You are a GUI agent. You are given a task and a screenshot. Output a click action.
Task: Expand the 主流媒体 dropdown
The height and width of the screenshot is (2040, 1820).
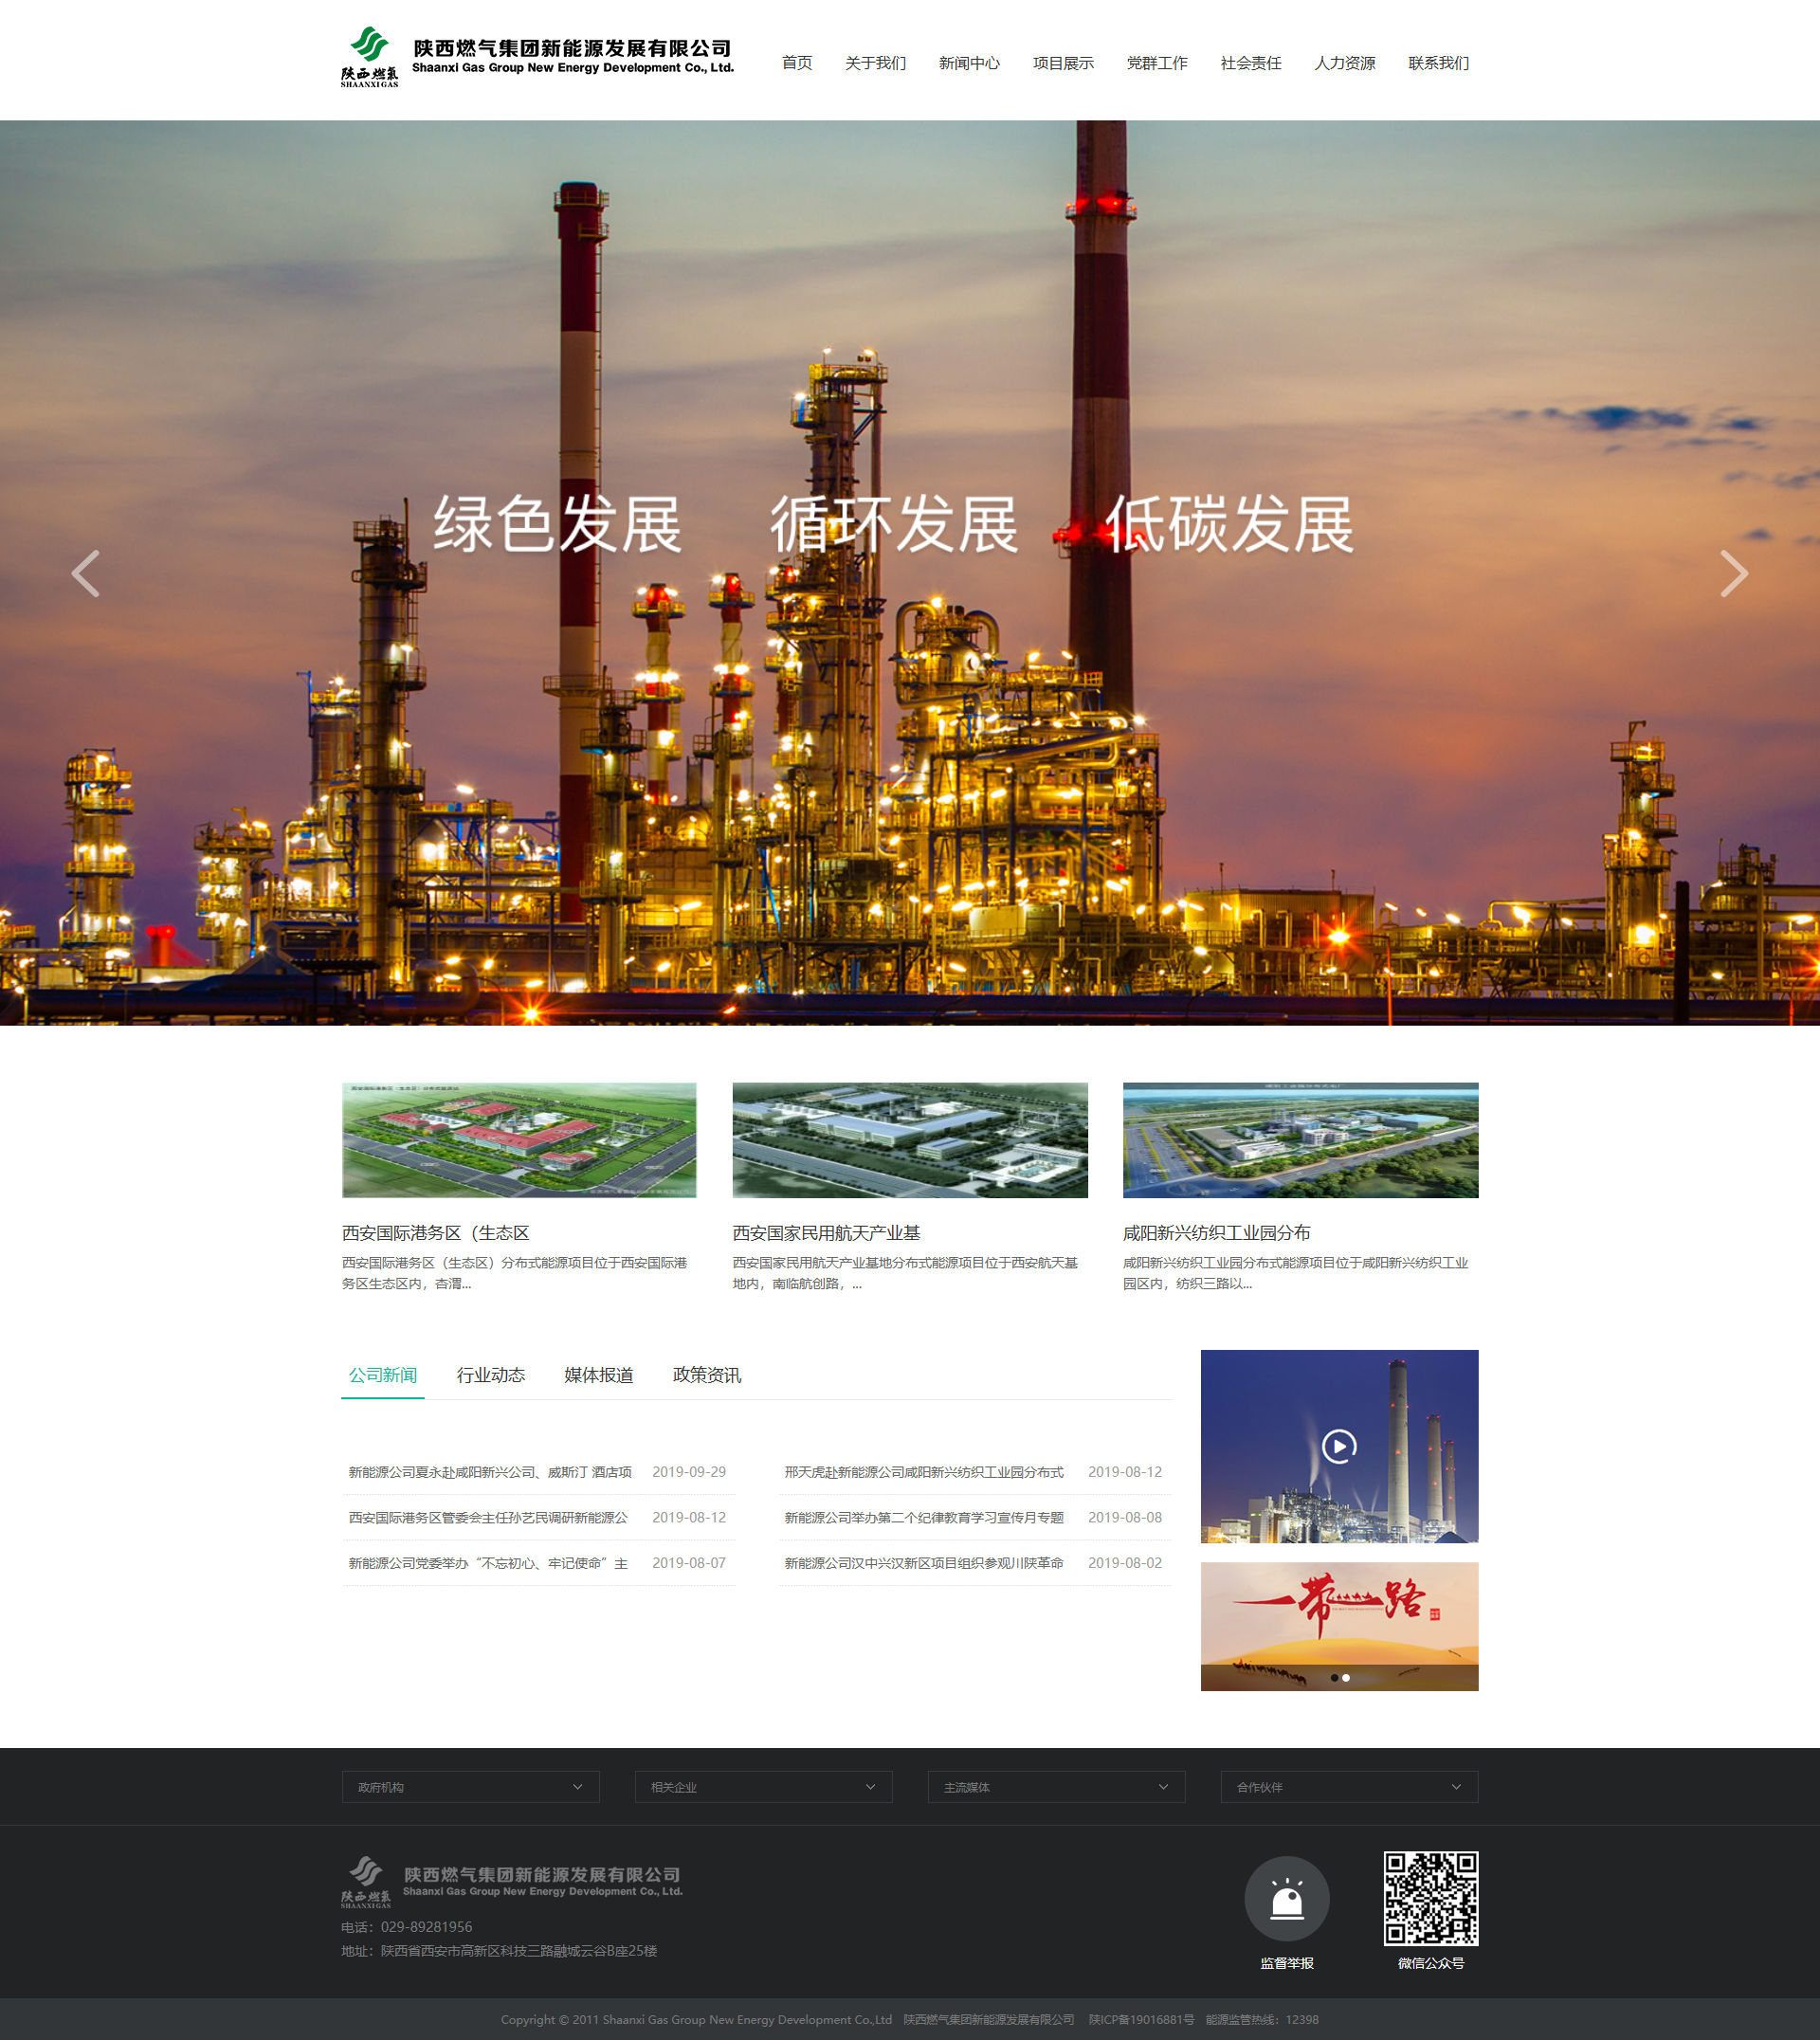click(1056, 1787)
